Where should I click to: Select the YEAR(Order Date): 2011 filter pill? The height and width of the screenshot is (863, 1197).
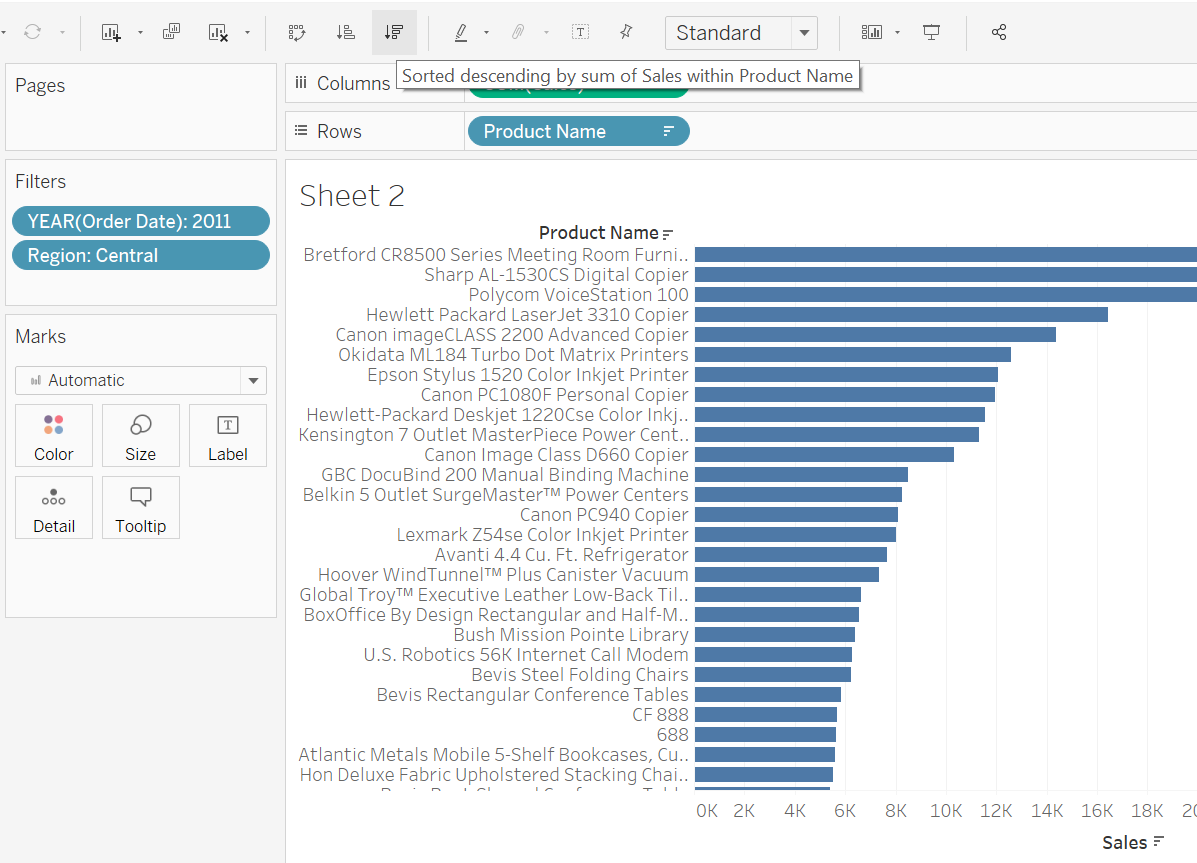click(140, 221)
